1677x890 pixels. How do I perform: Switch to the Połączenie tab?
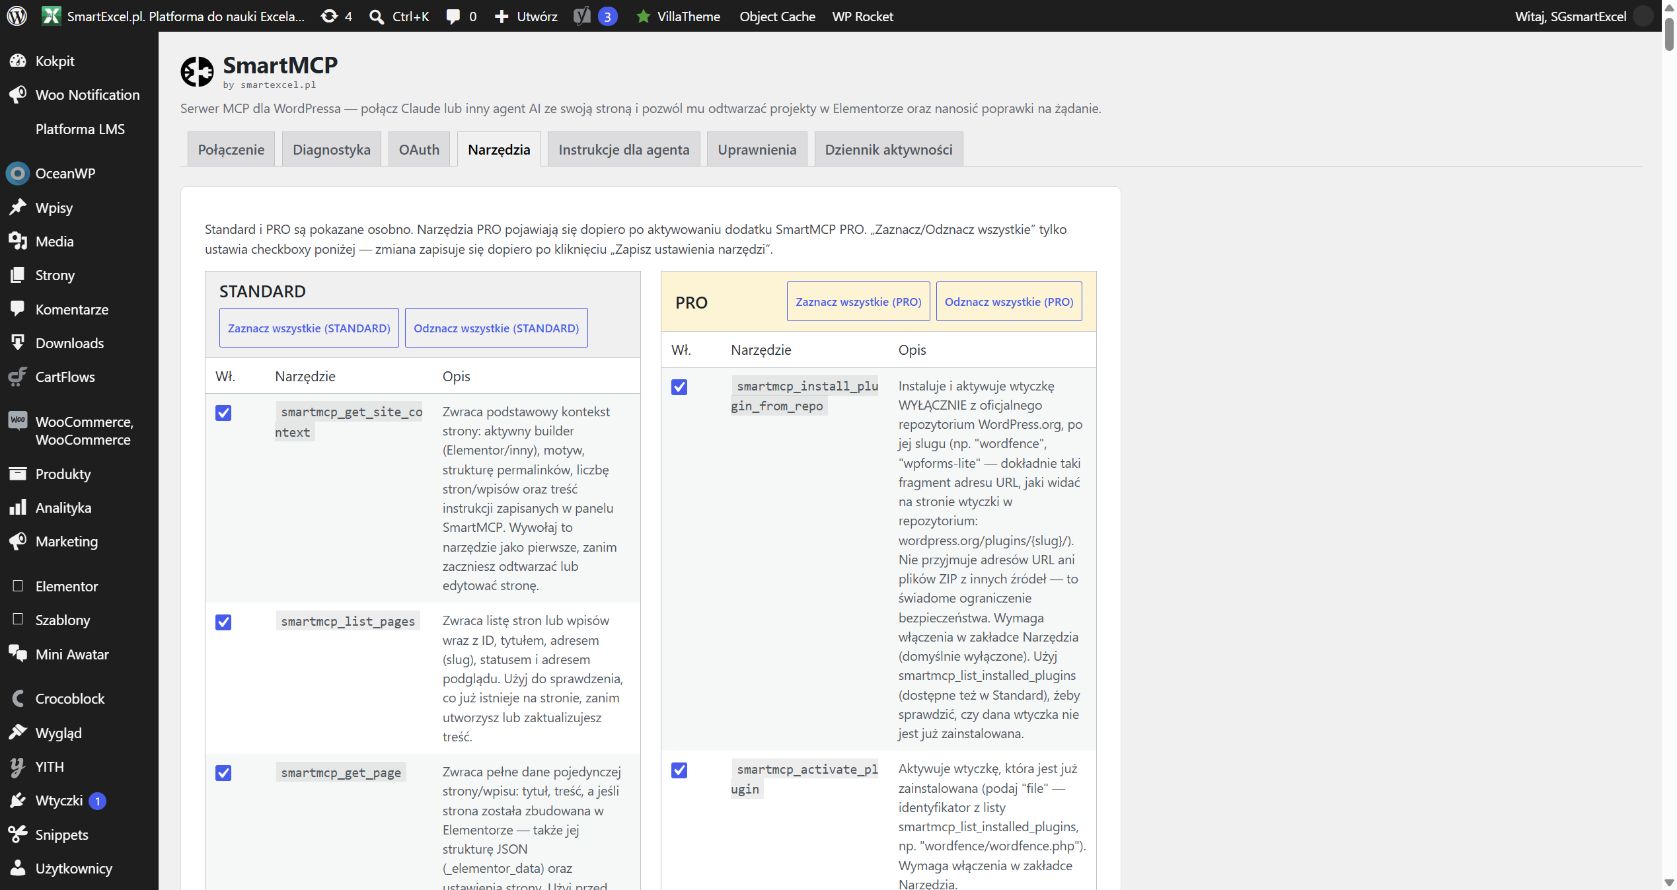tap(231, 149)
